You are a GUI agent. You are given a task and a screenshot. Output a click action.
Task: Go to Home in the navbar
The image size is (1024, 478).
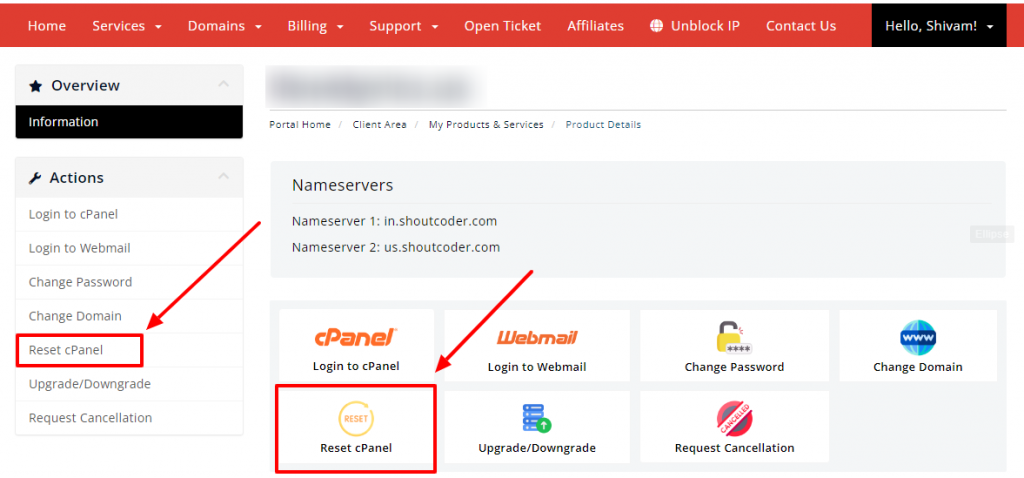pyautogui.click(x=47, y=26)
